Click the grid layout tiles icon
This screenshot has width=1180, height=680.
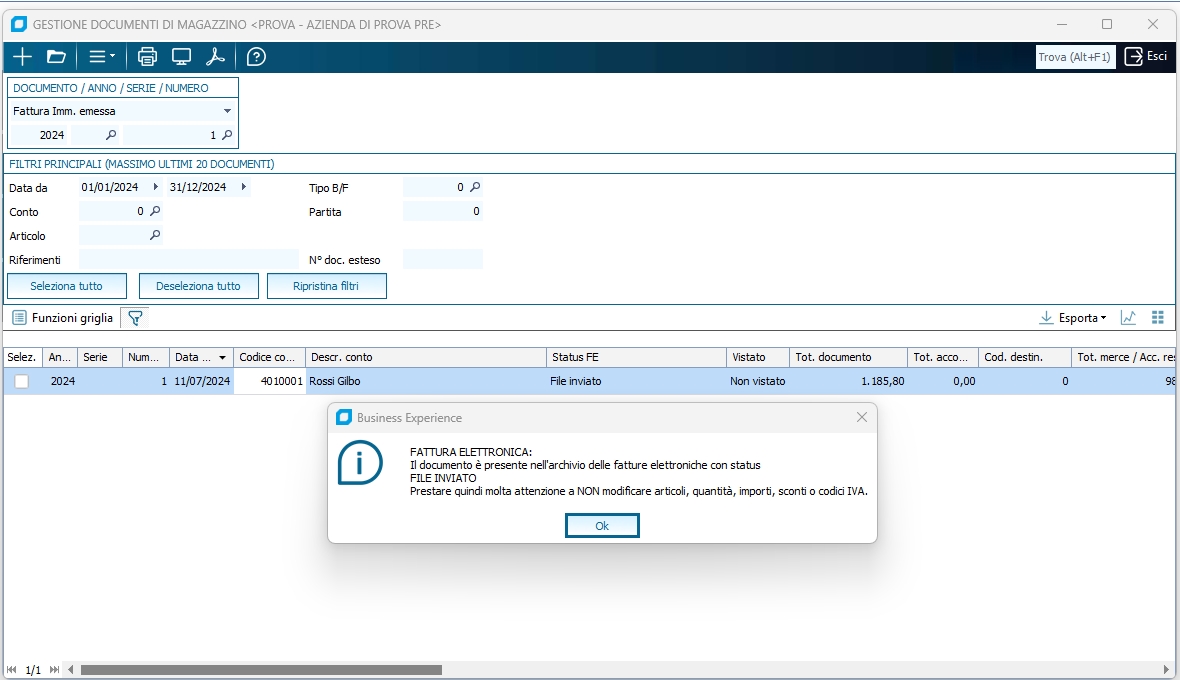click(x=1158, y=318)
